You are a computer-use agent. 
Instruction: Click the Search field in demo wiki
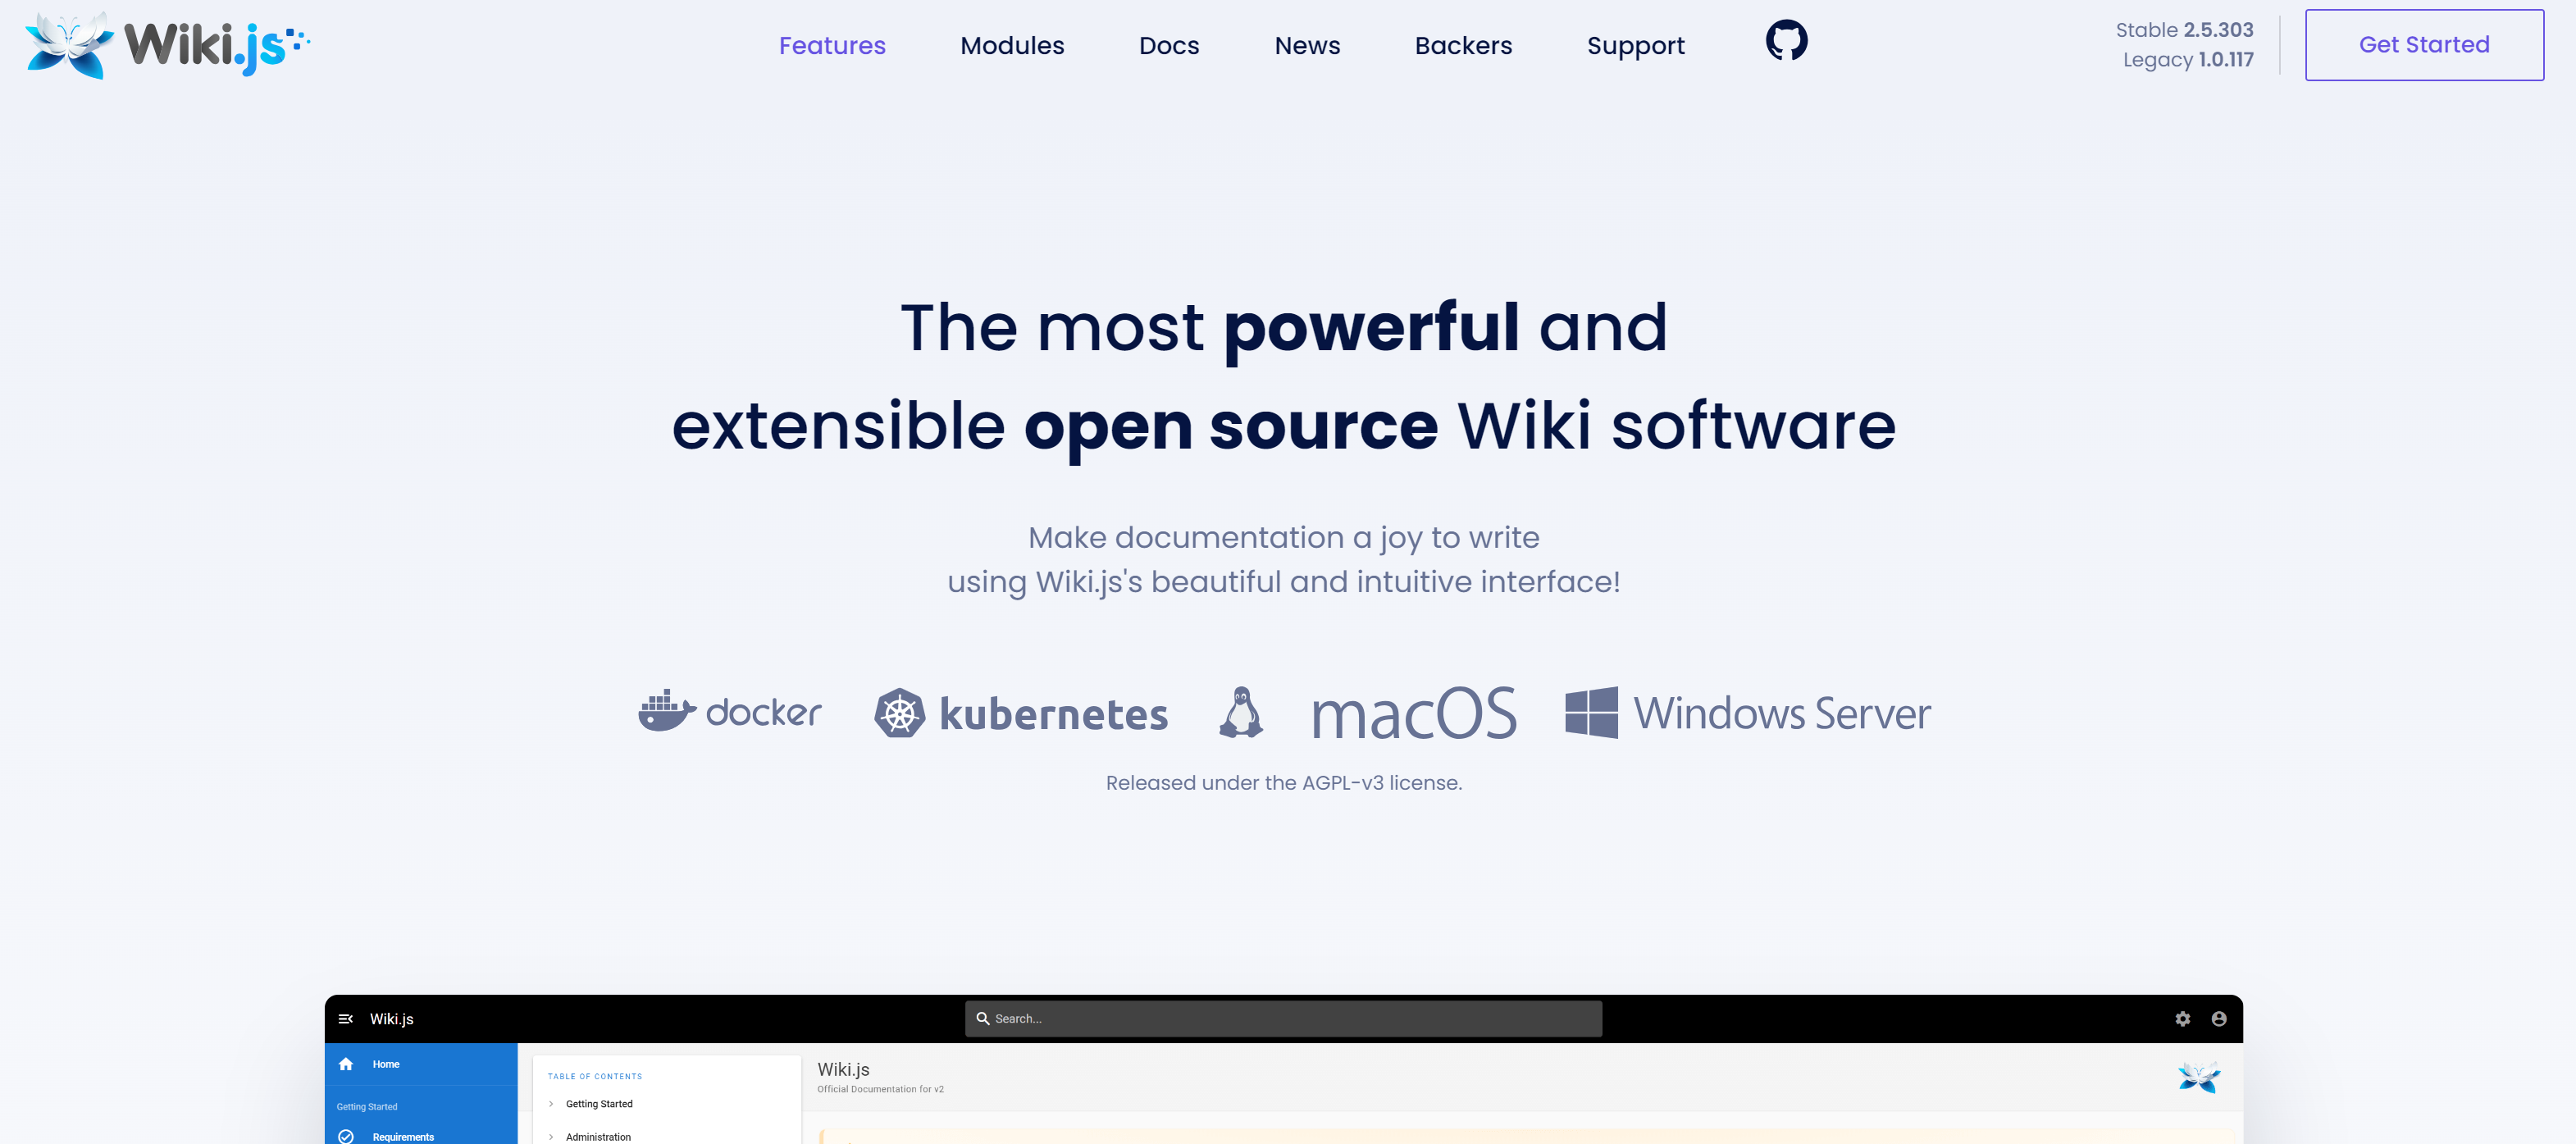pyautogui.click(x=1283, y=1019)
